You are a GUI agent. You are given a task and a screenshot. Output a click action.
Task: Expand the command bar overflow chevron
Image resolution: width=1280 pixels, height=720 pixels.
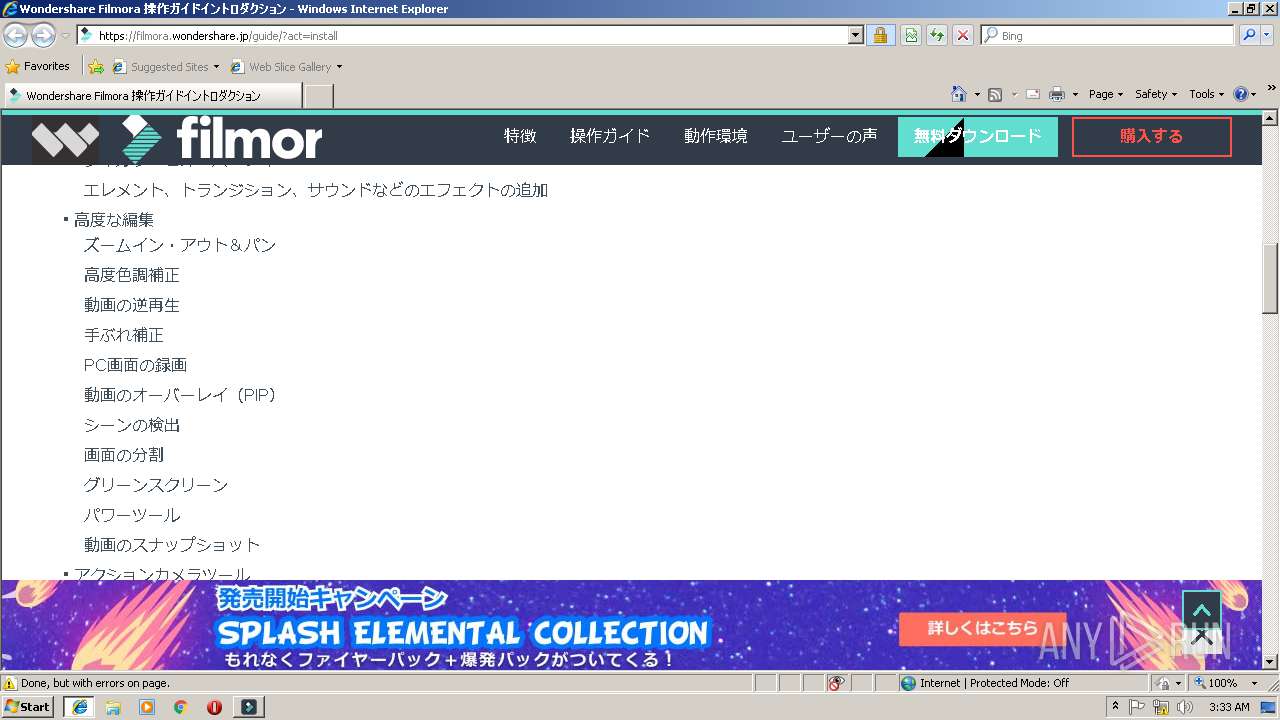[1271, 90]
